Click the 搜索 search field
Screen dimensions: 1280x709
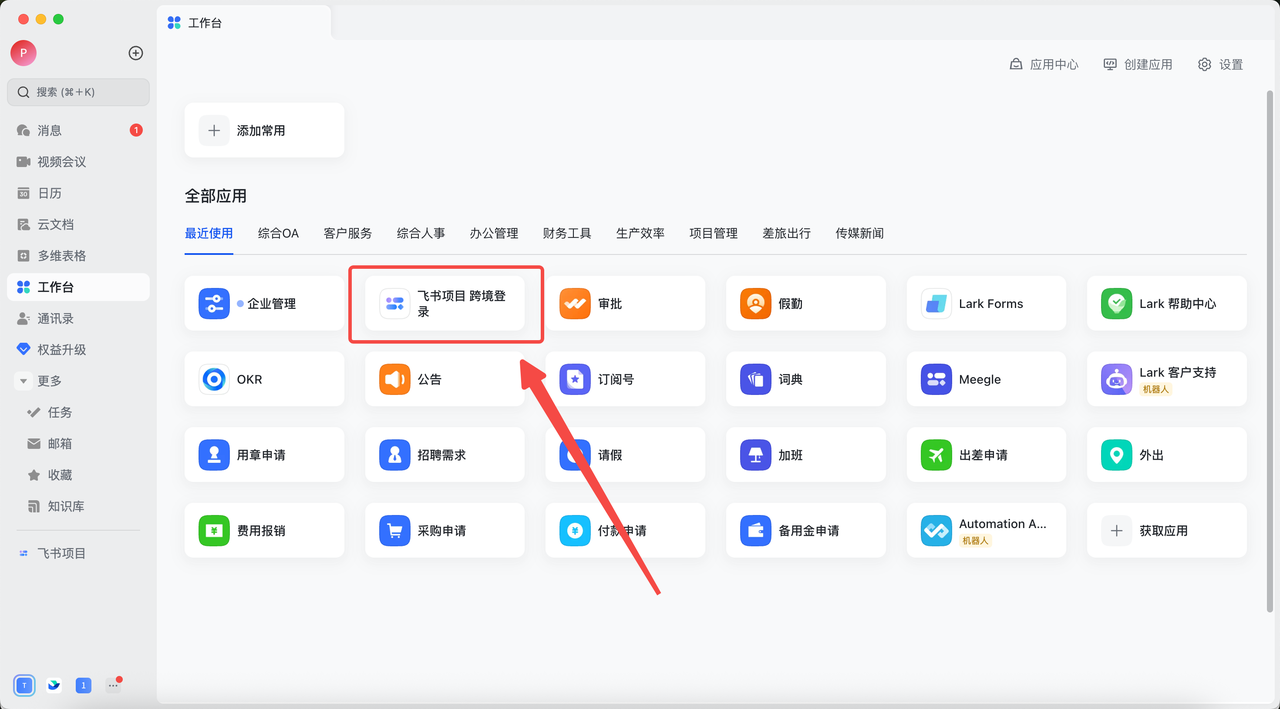78,92
